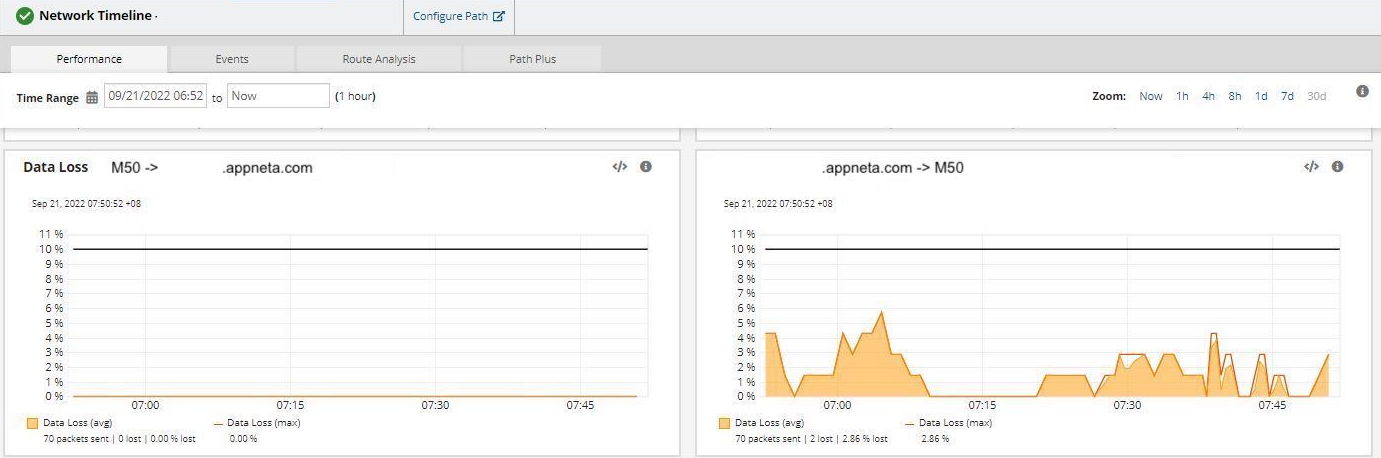Click embed code icon on left Data Loss chart

point(619,167)
